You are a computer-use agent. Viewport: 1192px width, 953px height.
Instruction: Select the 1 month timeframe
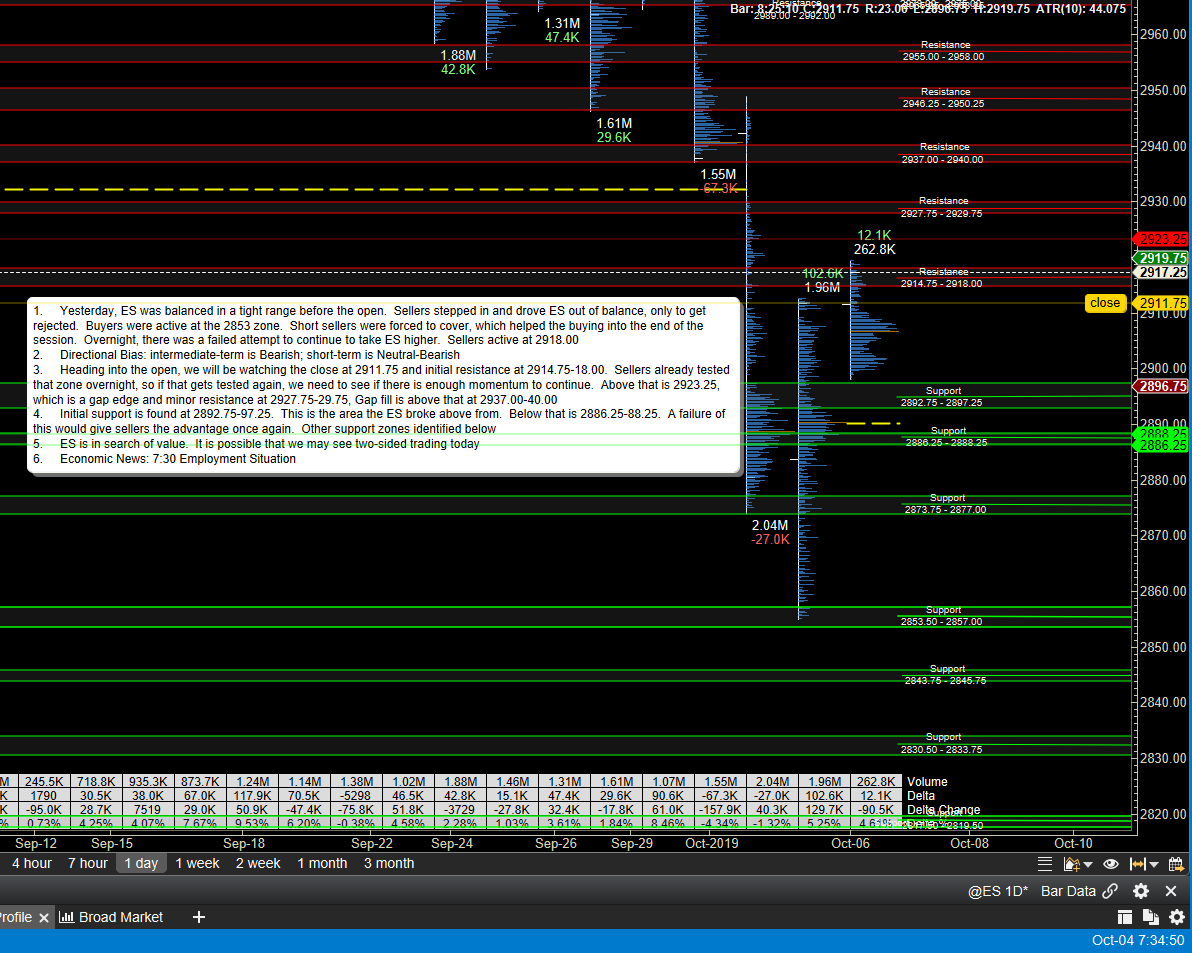[322, 863]
